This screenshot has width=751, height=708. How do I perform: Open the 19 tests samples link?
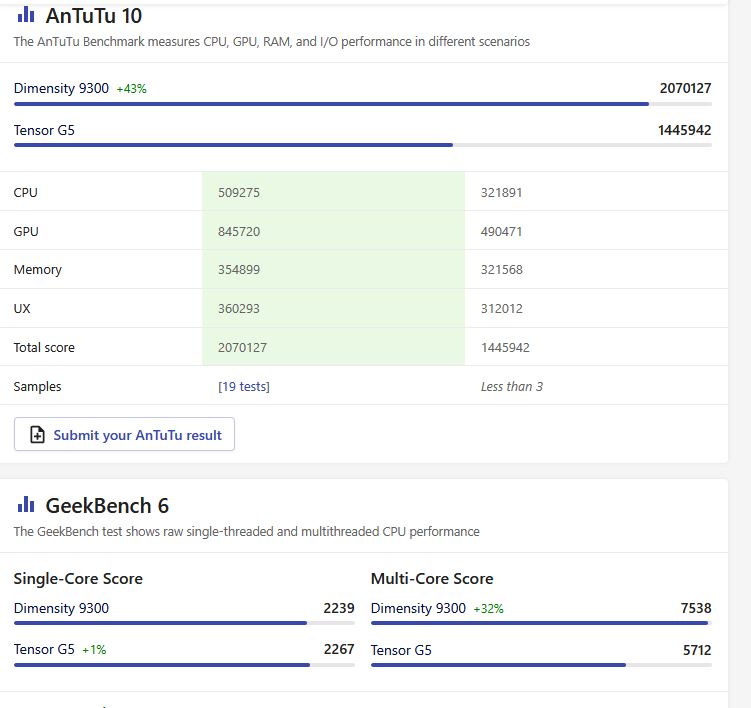pos(244,386)
